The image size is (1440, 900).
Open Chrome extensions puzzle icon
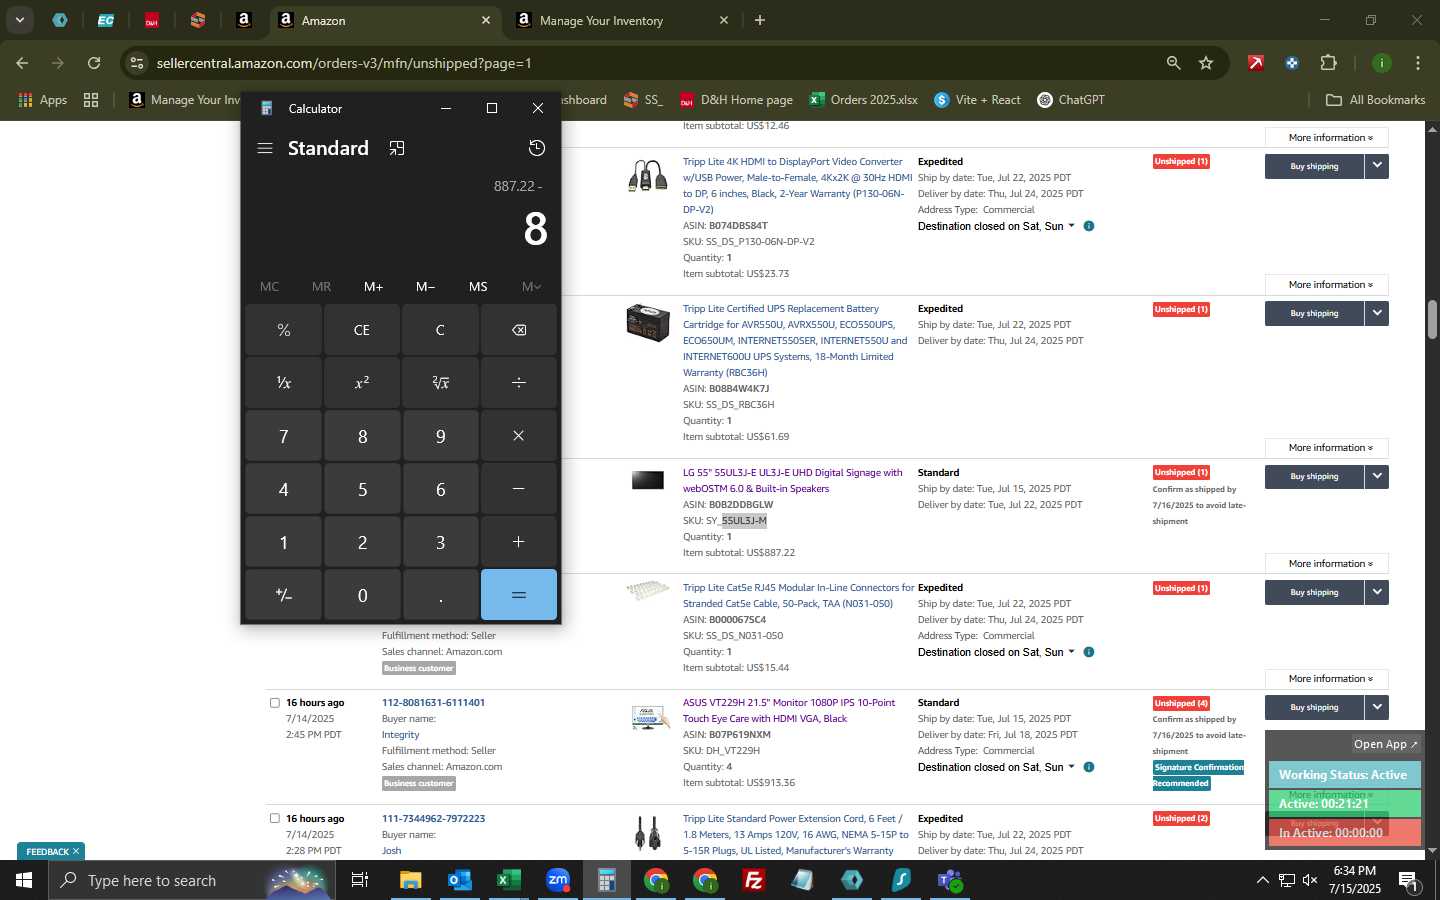[1328, 63]
